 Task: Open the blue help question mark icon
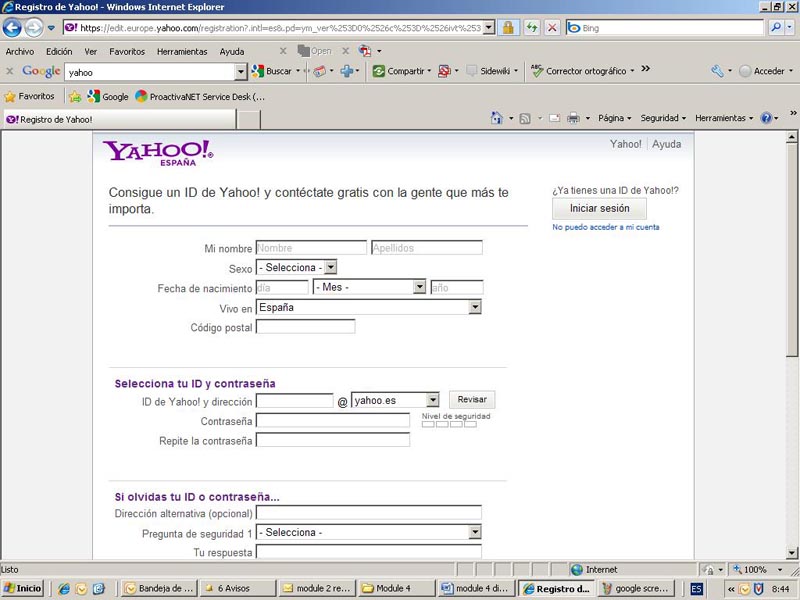[766, 118]
